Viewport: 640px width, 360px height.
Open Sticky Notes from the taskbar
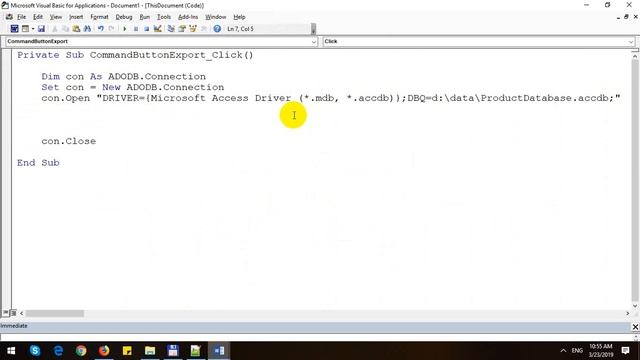(127, 351)
